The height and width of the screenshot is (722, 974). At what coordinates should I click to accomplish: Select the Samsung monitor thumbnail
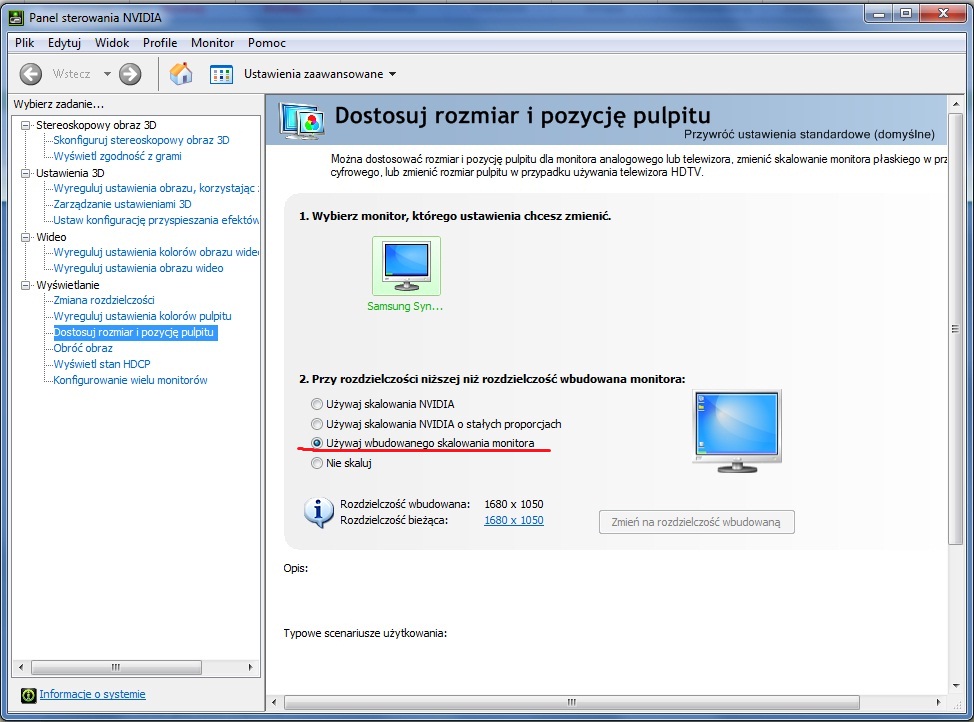click(x=406, y=266)
